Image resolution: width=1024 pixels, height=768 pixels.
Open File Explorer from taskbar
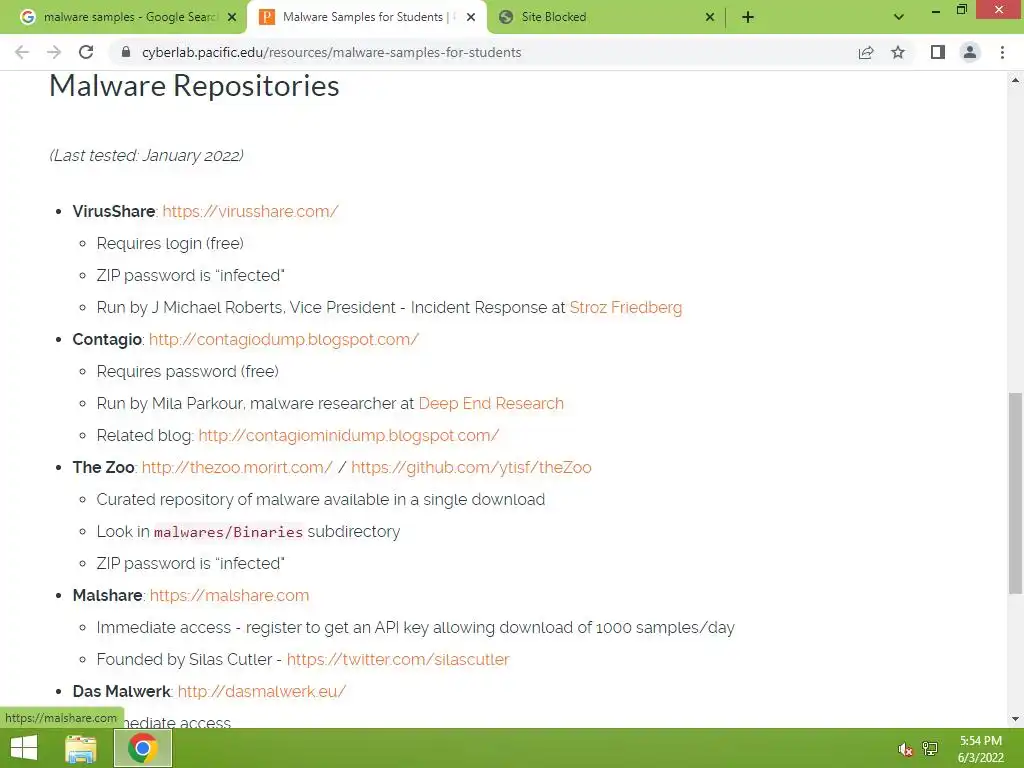(81, 748)
